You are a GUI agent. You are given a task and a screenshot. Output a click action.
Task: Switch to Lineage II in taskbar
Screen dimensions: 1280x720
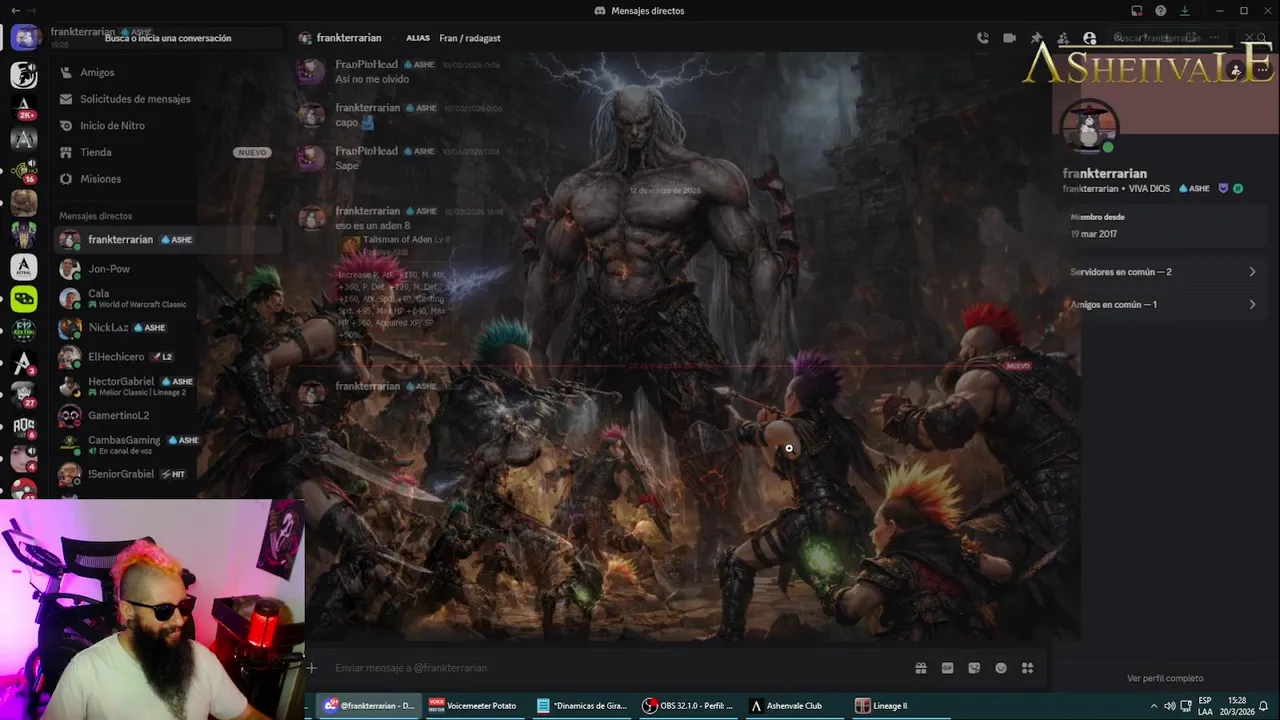[x=900, y=706]
